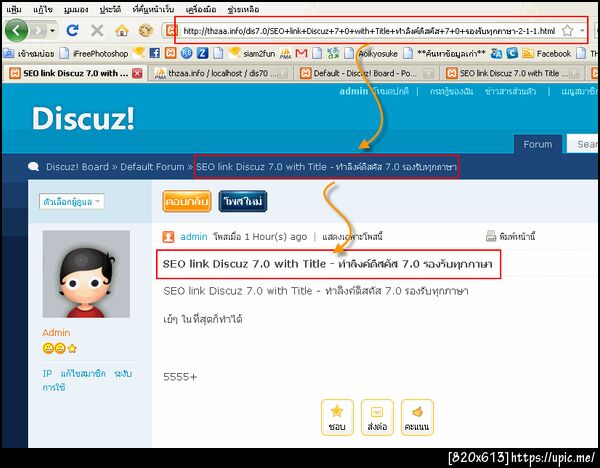Image resolution: width=600 pixels, height=468 pixels.
Task: Click the orange user icon beside admin
Action: (x=168, y=236)
